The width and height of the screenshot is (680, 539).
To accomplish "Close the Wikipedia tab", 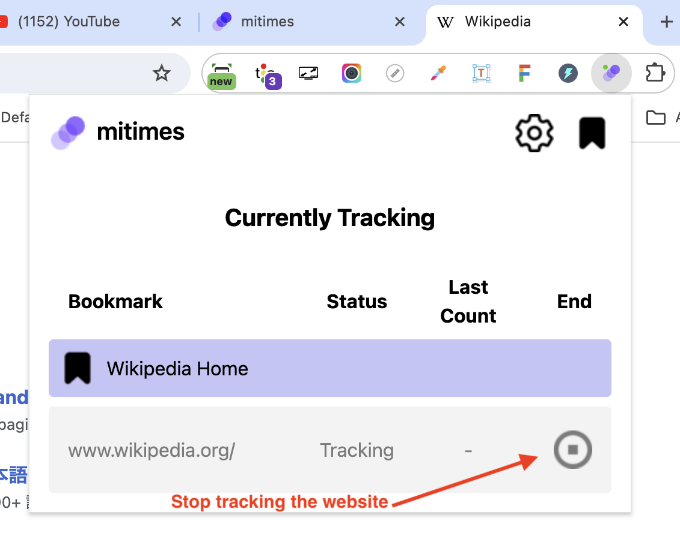I will [x=624, y=21].
